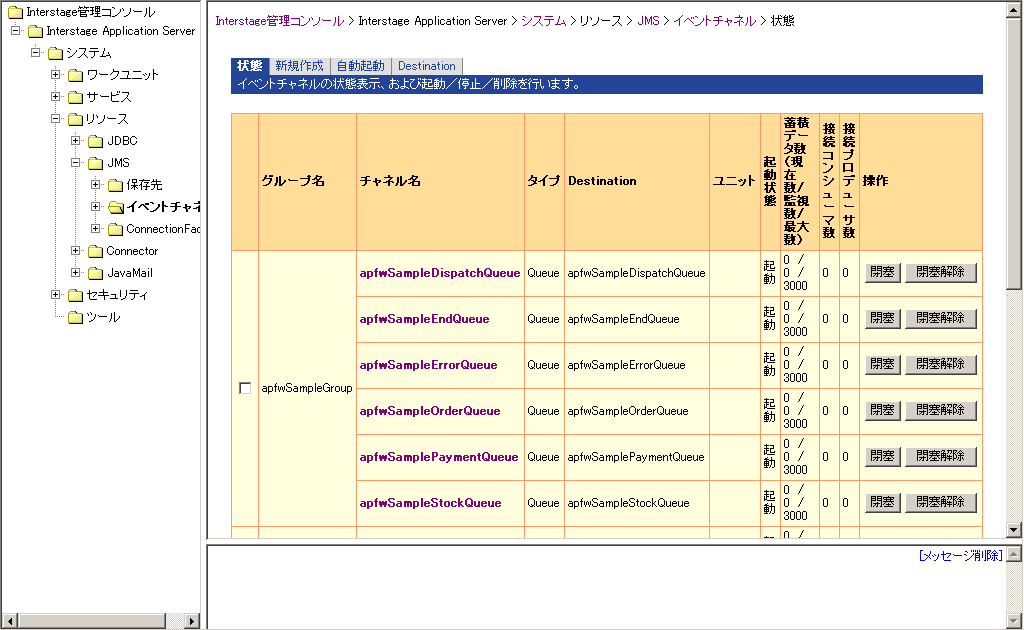
Task: Click the ワークユニット folder icon
Action: [x=75, y=75]
